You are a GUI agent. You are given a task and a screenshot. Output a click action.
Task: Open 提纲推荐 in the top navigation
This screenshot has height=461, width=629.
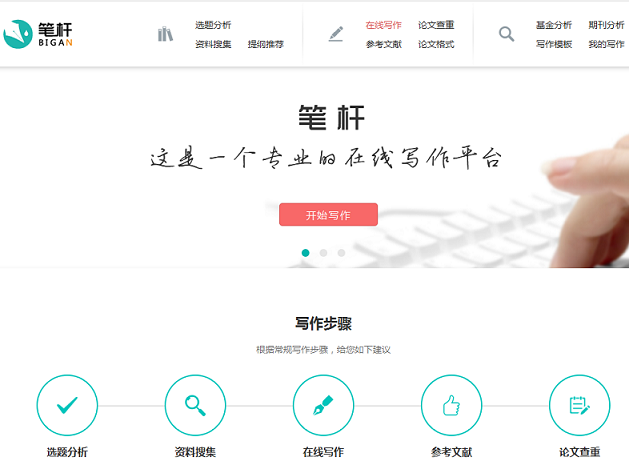(x=266, y=44)
